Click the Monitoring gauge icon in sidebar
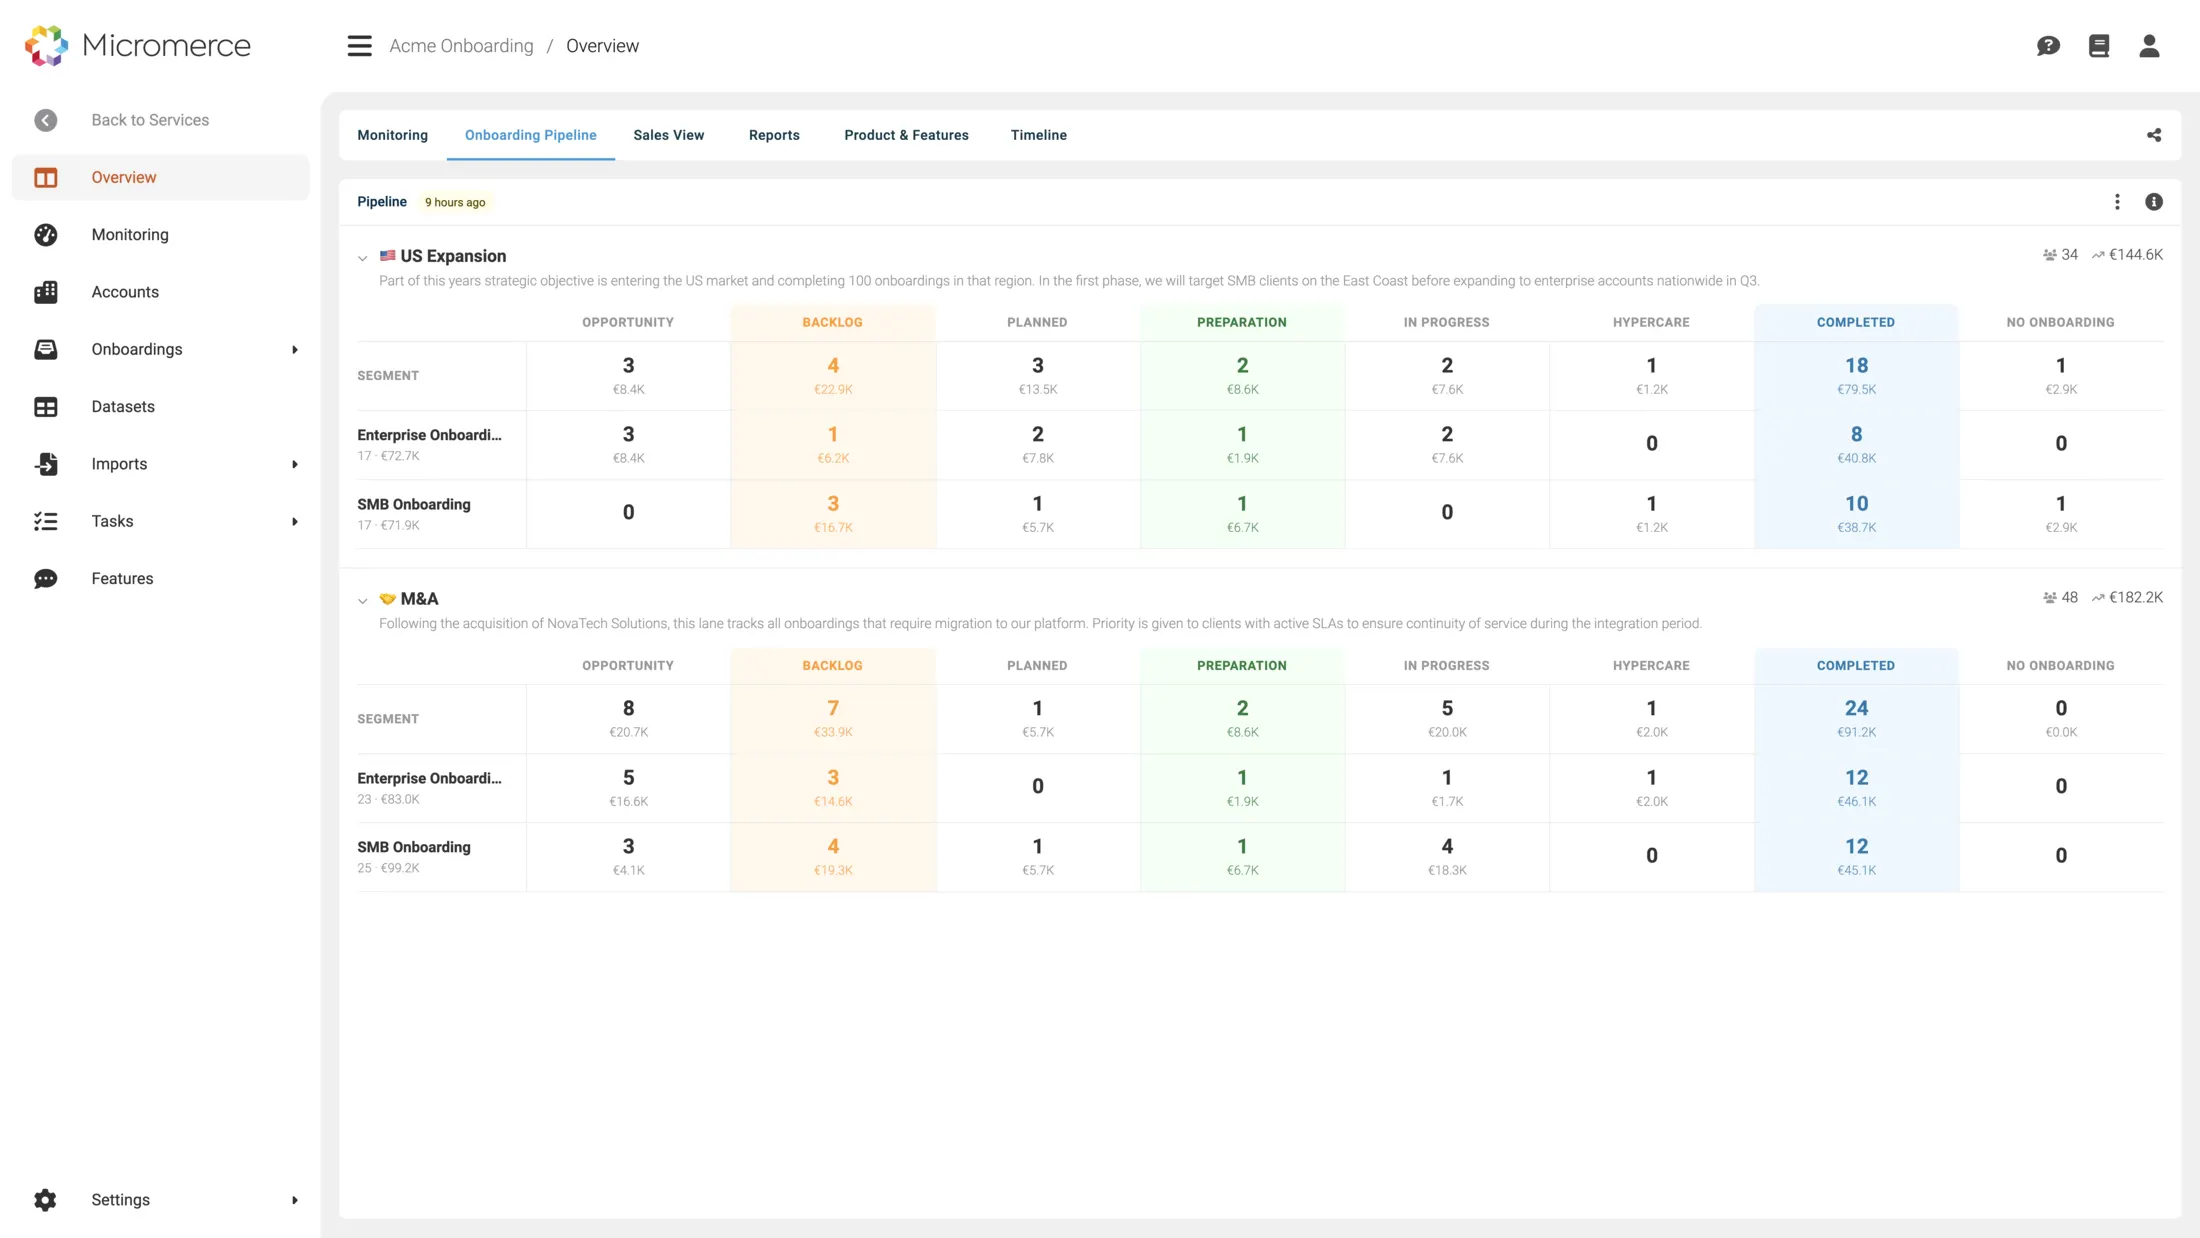This screenshot has height=1238, width=2200. click(x=46, y=234)
